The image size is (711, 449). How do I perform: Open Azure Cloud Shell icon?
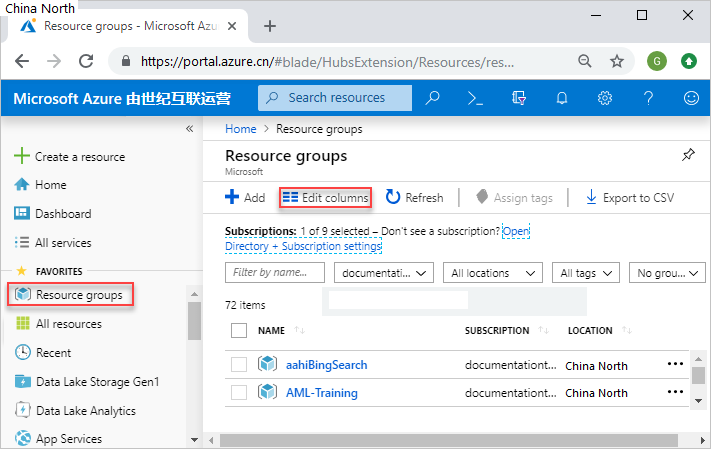click(475, 98)
